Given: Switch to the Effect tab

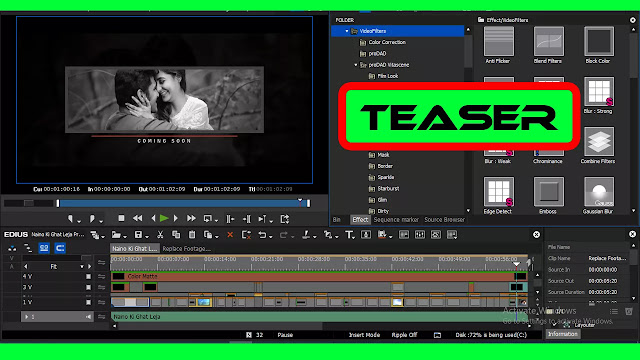Looking at the screenshot, I should [x=360, y=220].
